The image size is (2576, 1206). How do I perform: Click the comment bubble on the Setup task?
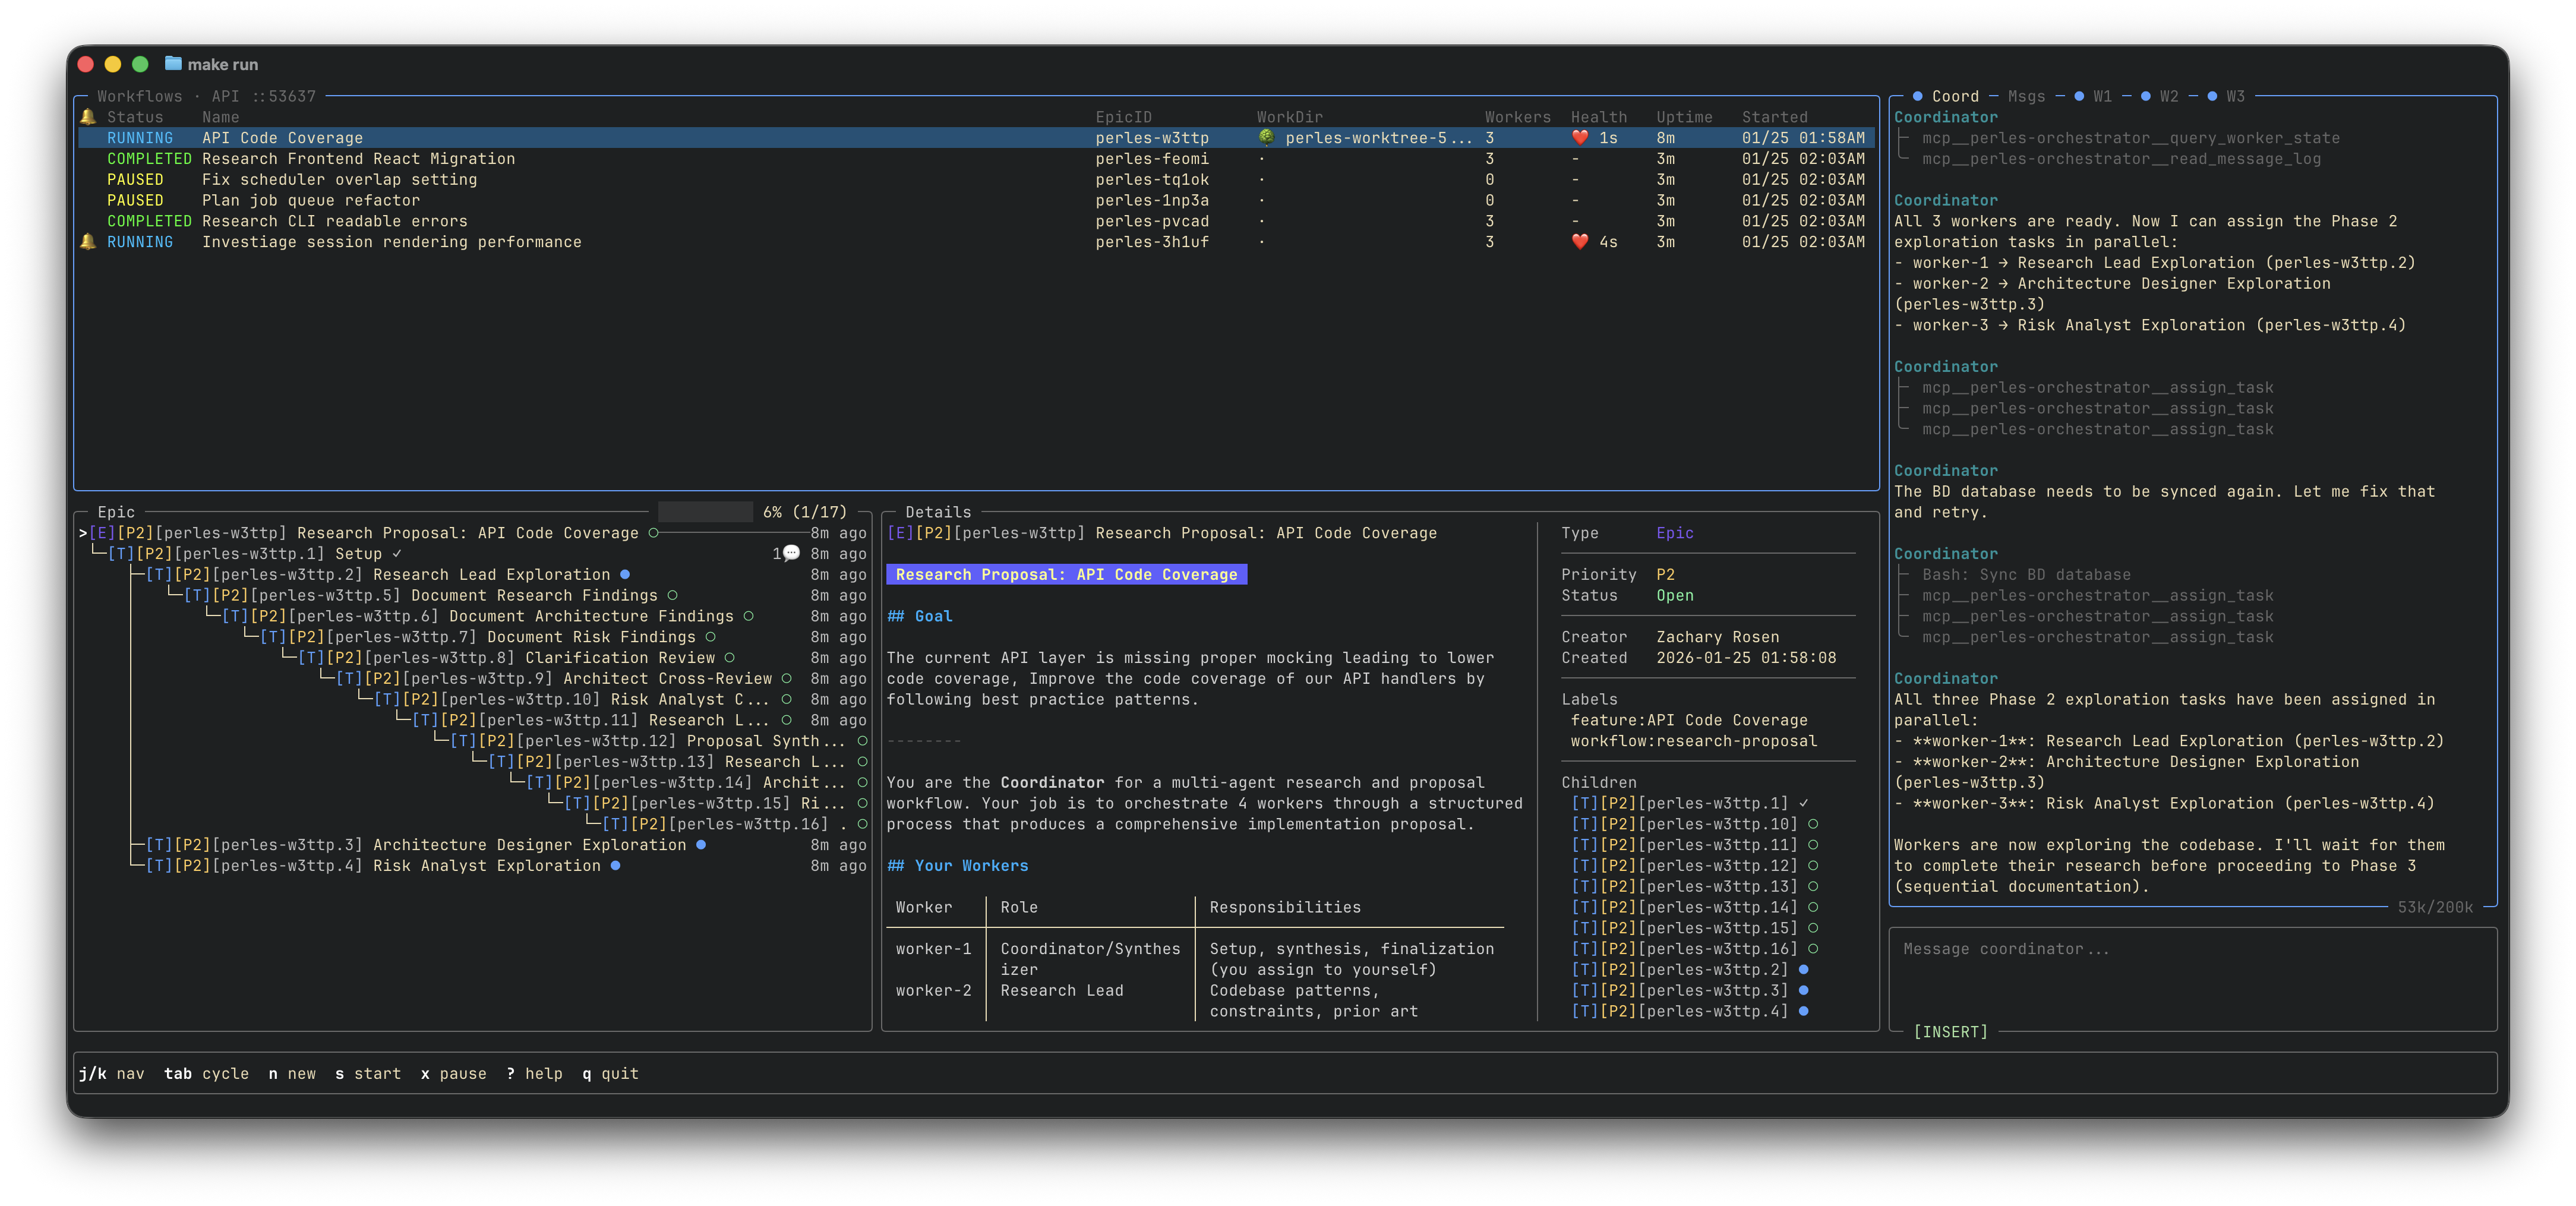tap(791, 554)
